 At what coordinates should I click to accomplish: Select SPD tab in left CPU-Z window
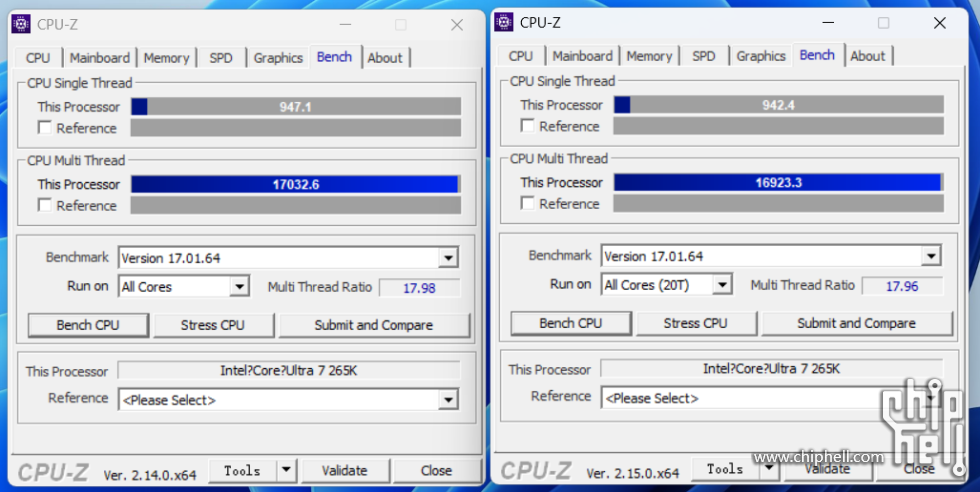(x=221, y=58)
